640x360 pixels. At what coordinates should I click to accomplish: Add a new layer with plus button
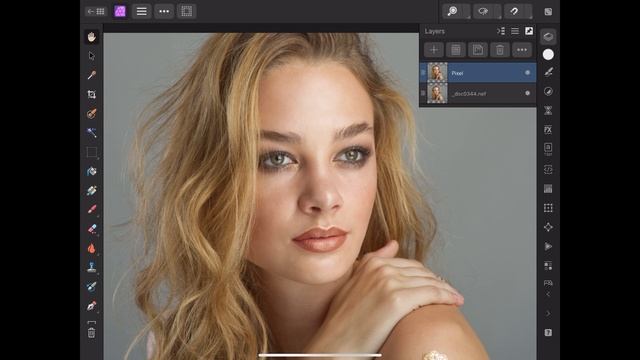coord(434,50)
